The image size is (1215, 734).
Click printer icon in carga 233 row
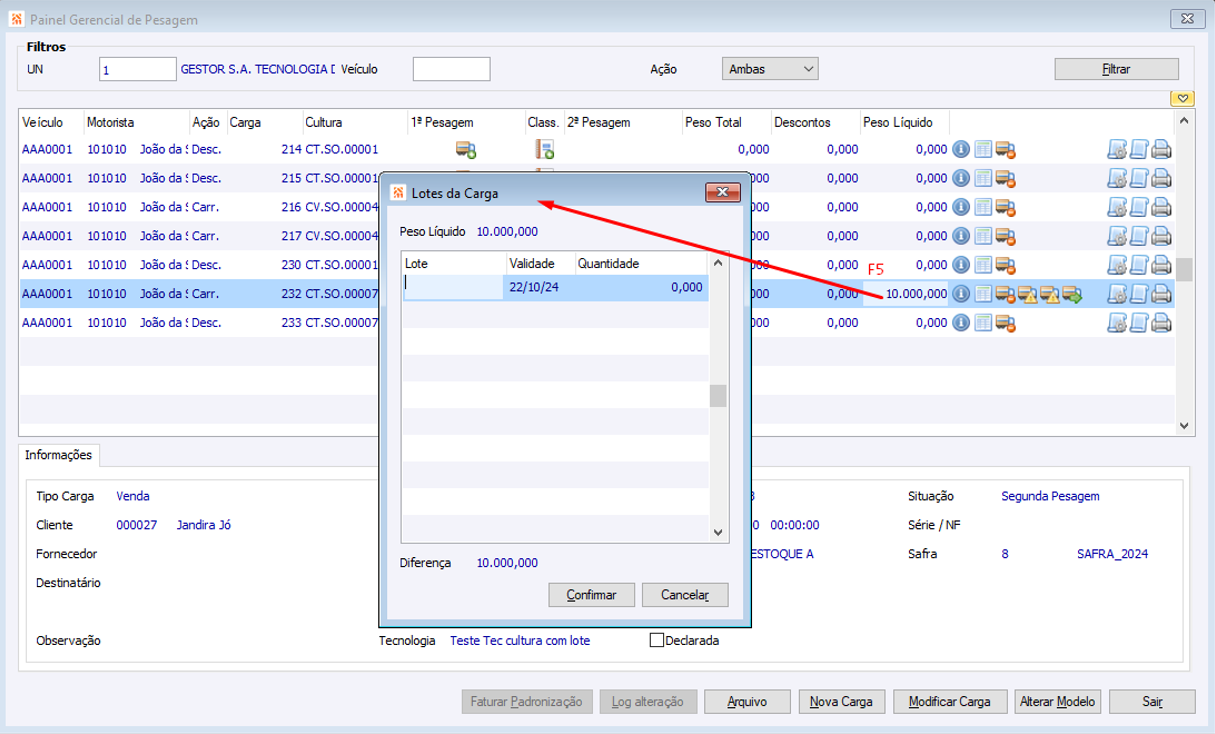(1161, 324)
